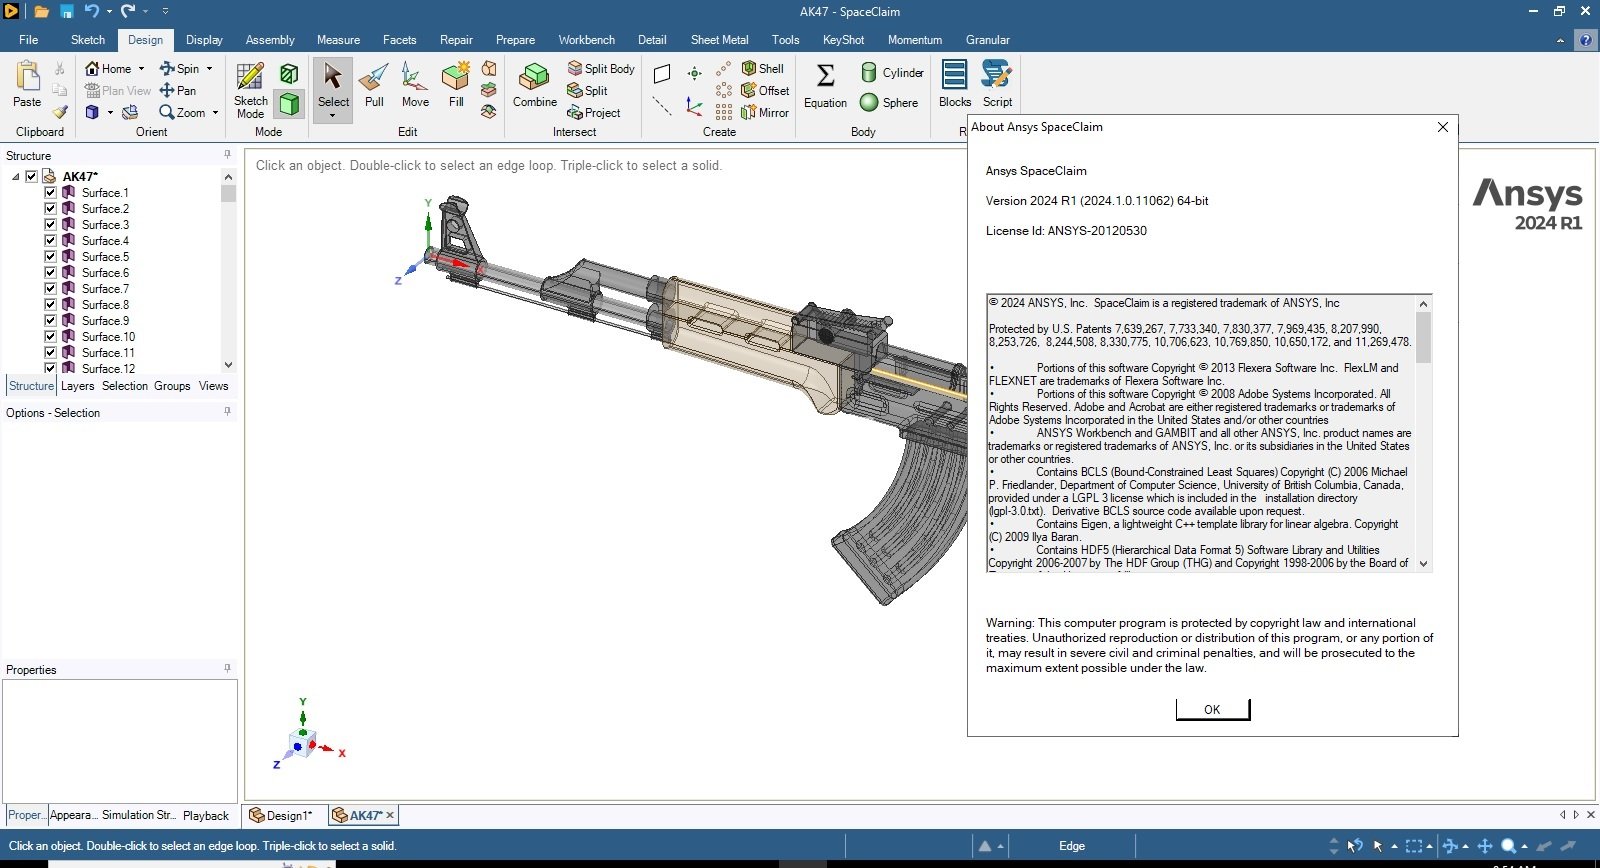Switch to the Layers panel tab
The width and height of the screenshot is (1600, 868).
click(x=77, y=386)
